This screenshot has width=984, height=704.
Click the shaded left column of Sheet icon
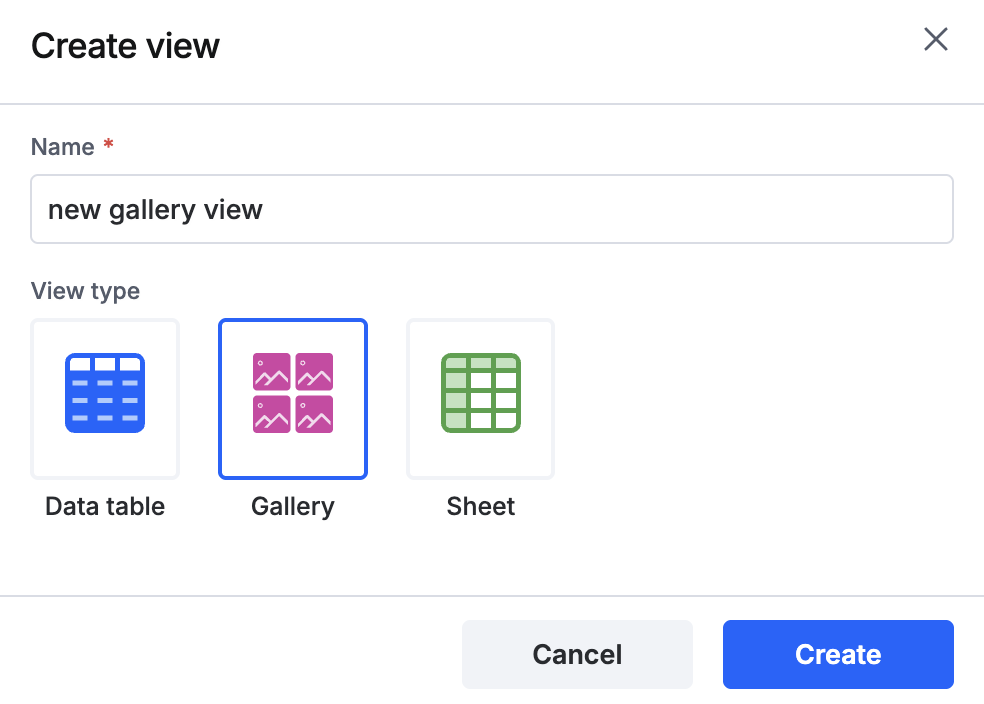(456, 393)
